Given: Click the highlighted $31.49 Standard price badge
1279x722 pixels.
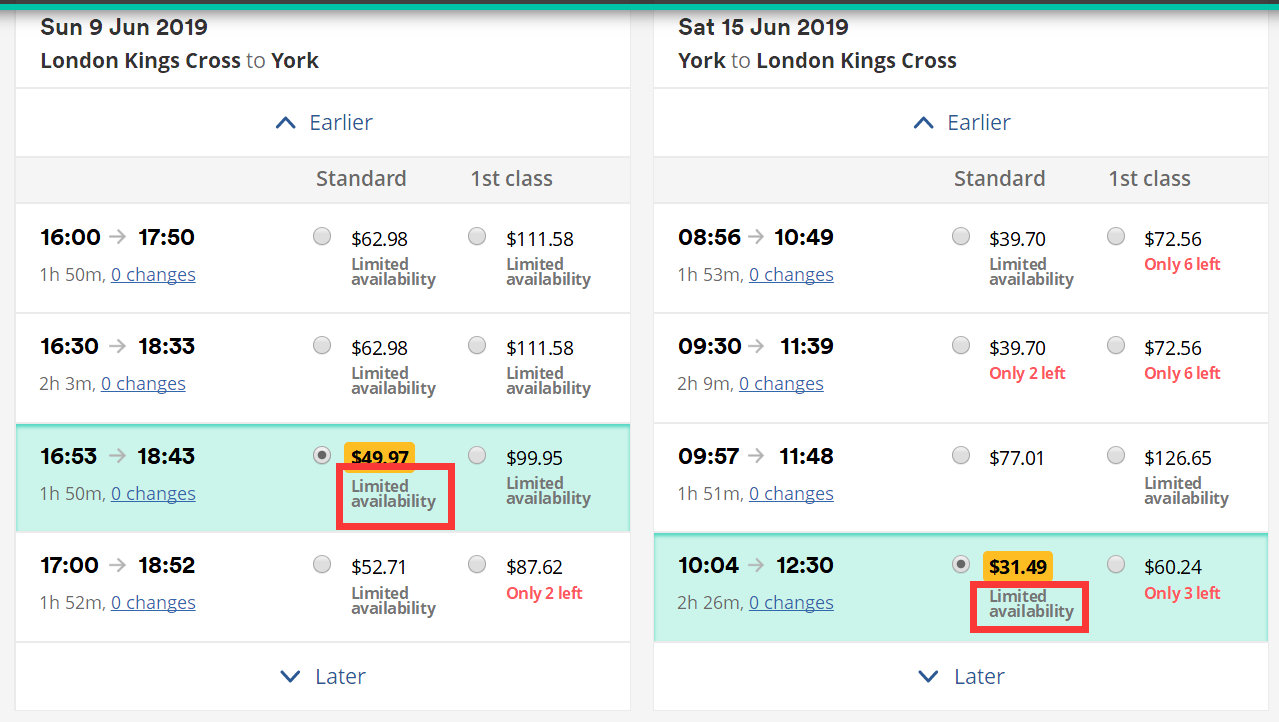Looking at the screenshot, I should click(x=1017, y=567).
